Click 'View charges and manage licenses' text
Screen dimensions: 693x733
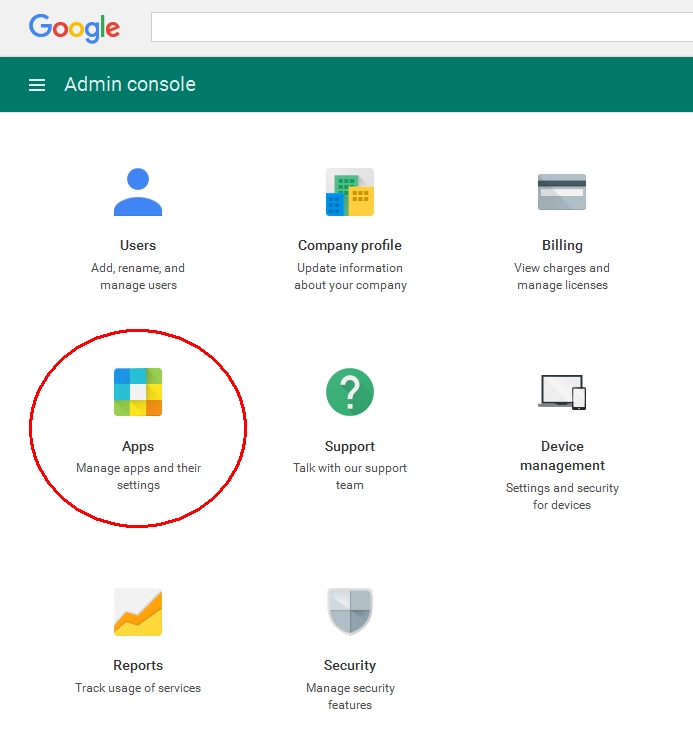point(562,276)
